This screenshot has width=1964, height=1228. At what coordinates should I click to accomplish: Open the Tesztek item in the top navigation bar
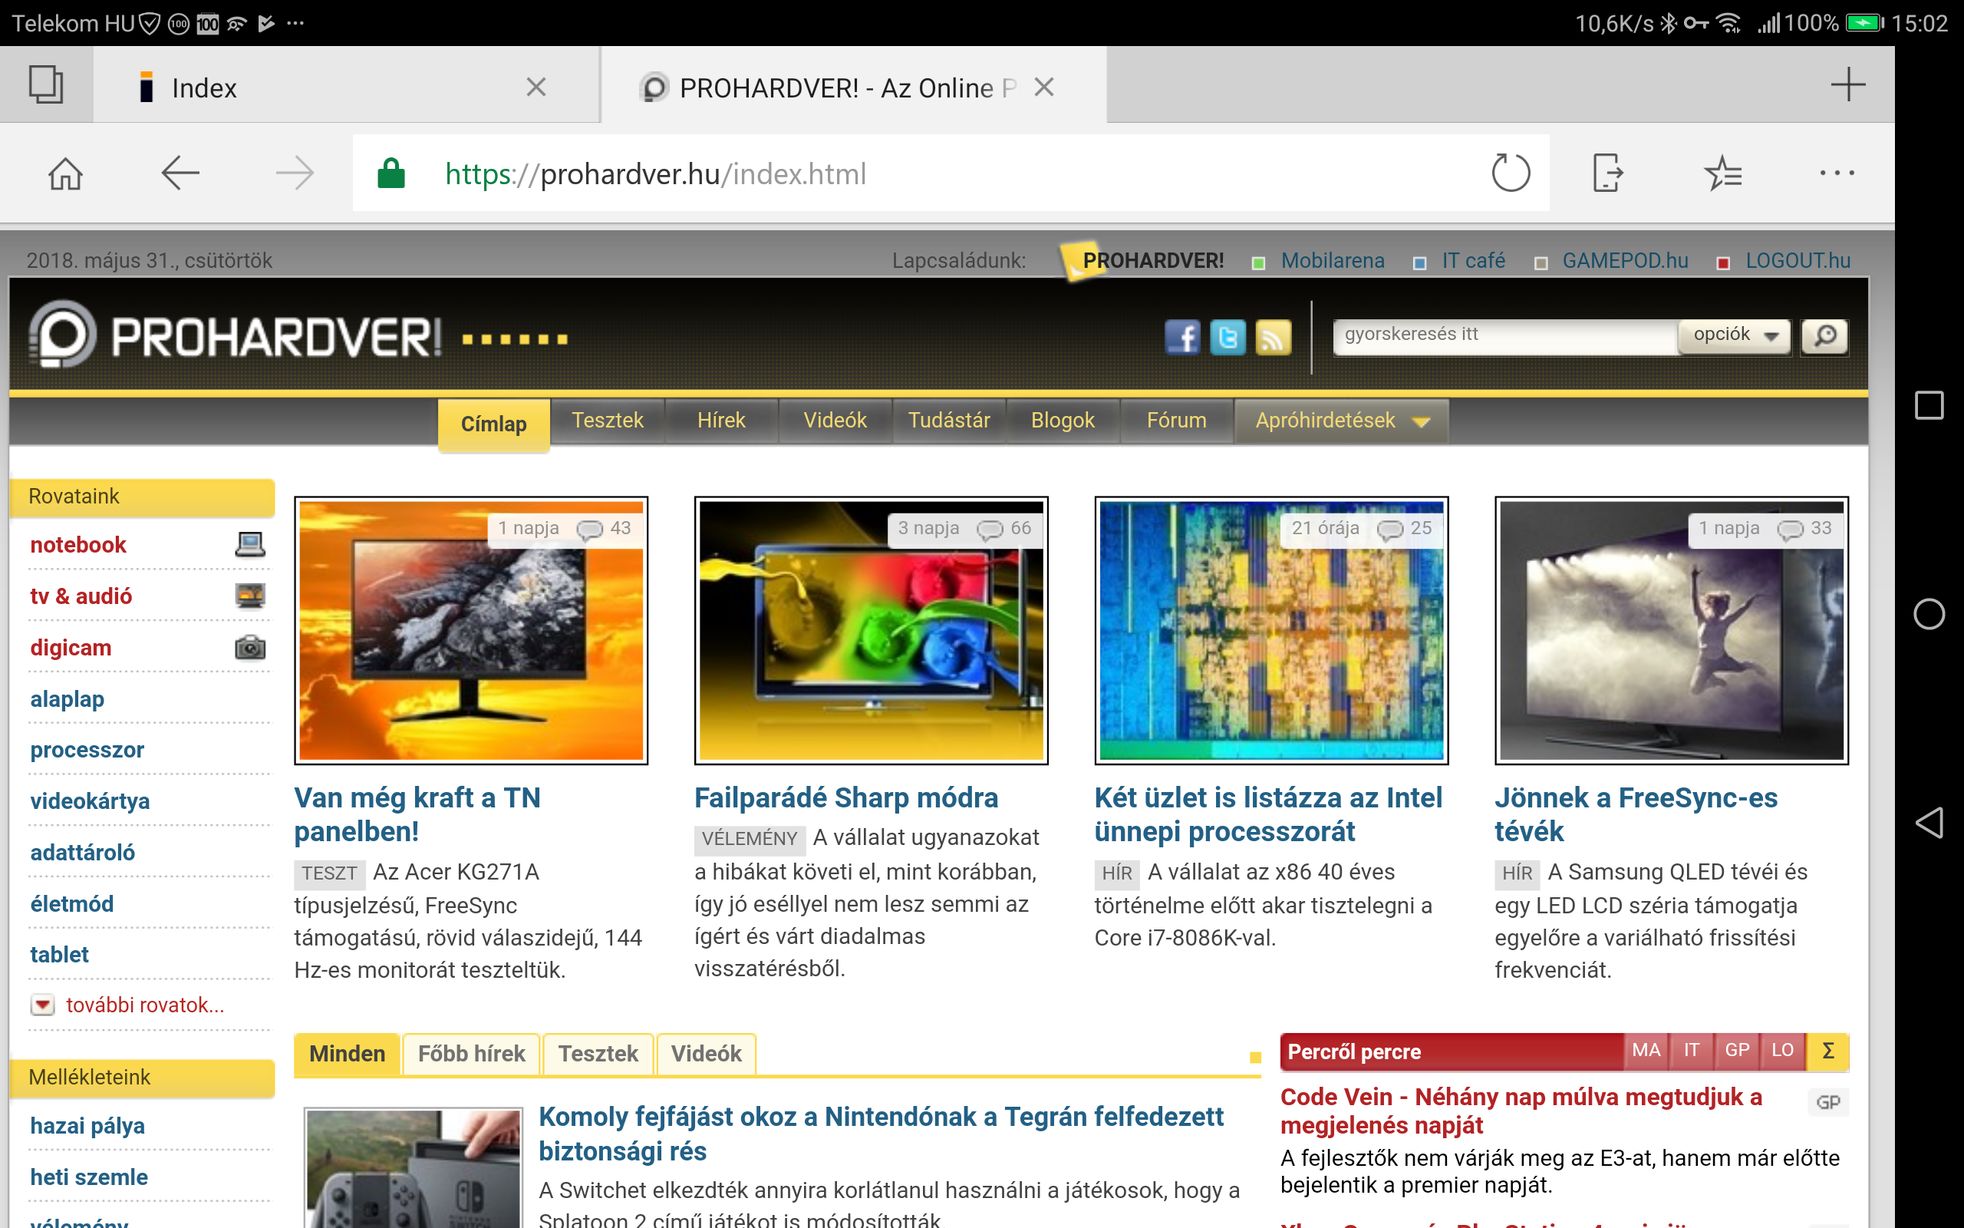tap(607, 420)
